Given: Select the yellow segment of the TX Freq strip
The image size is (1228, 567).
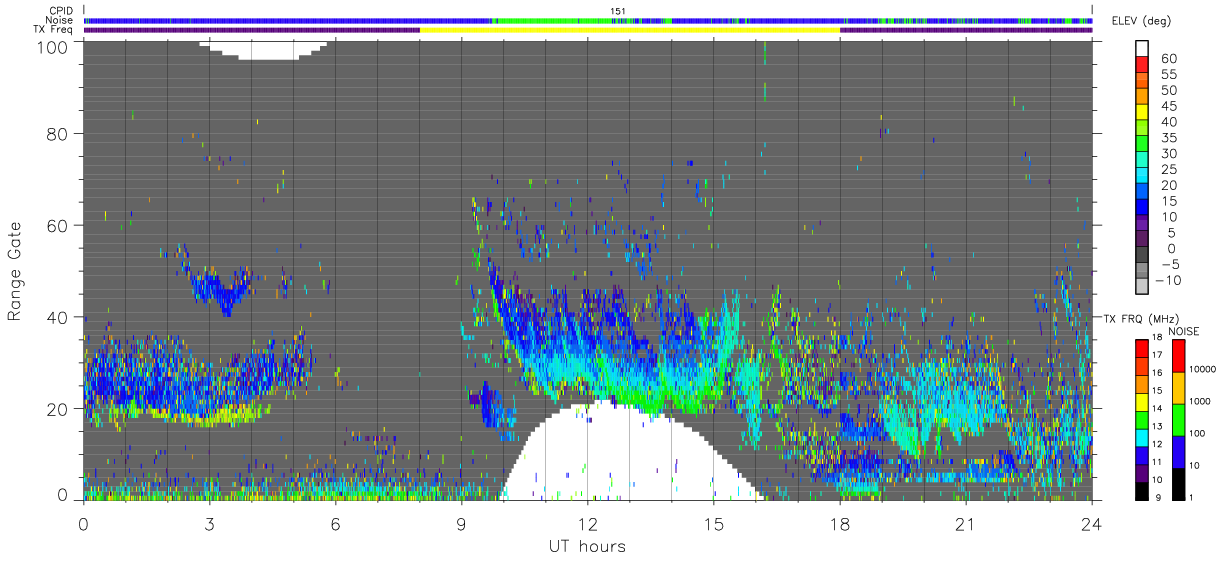Looking at the screenshot, I should [x=630, y=30].
